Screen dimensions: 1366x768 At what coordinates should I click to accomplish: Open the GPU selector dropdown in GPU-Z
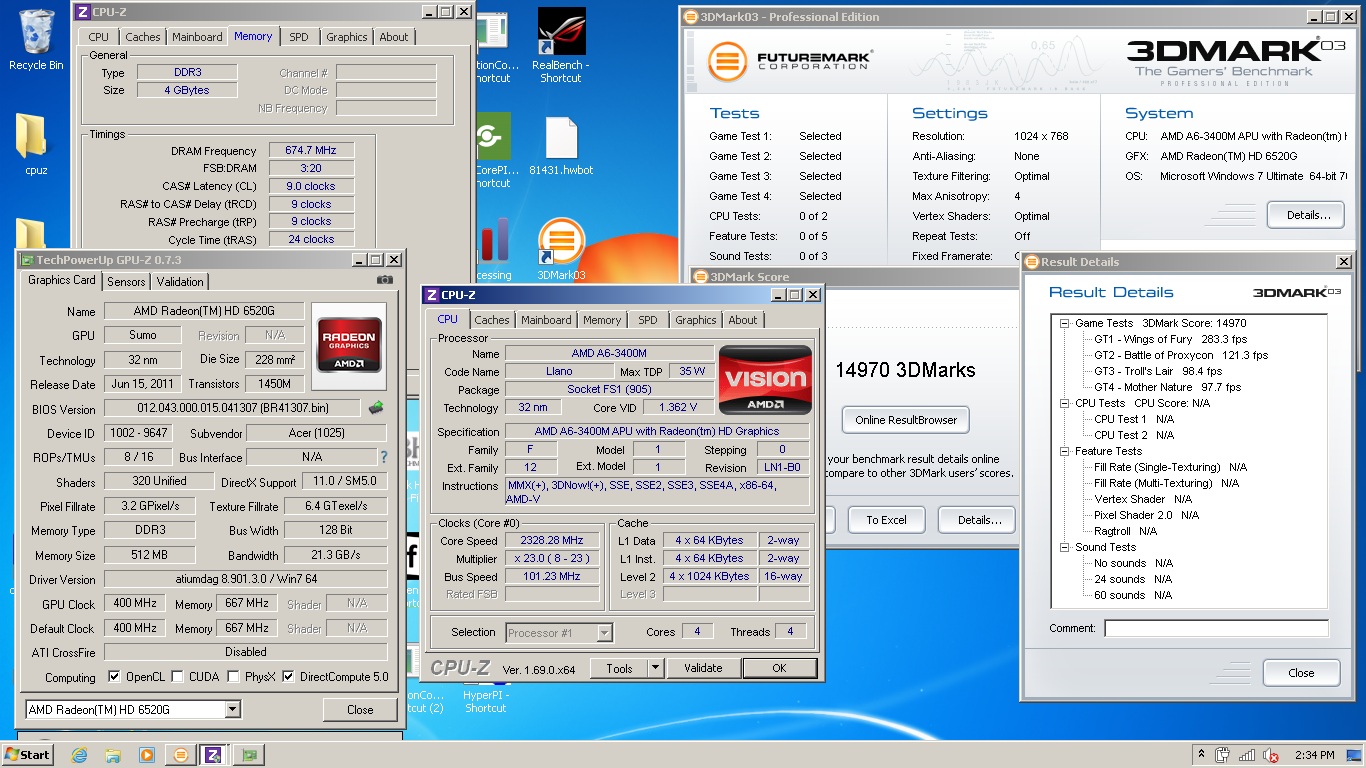232,710
